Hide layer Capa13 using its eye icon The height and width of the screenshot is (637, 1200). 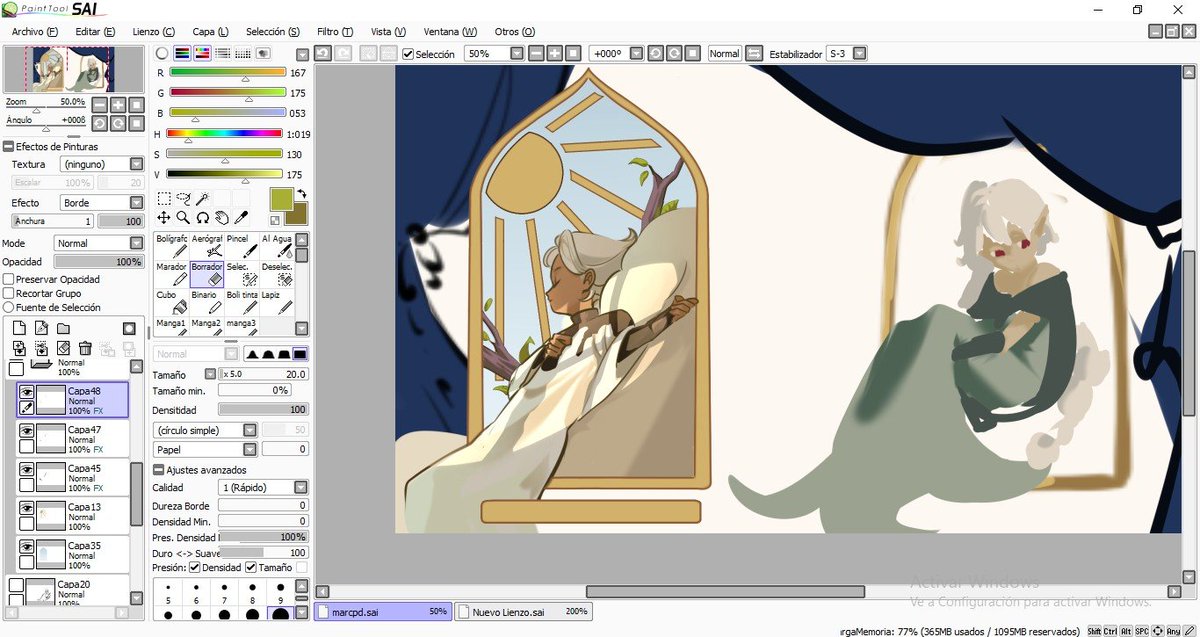click(27, 508)
